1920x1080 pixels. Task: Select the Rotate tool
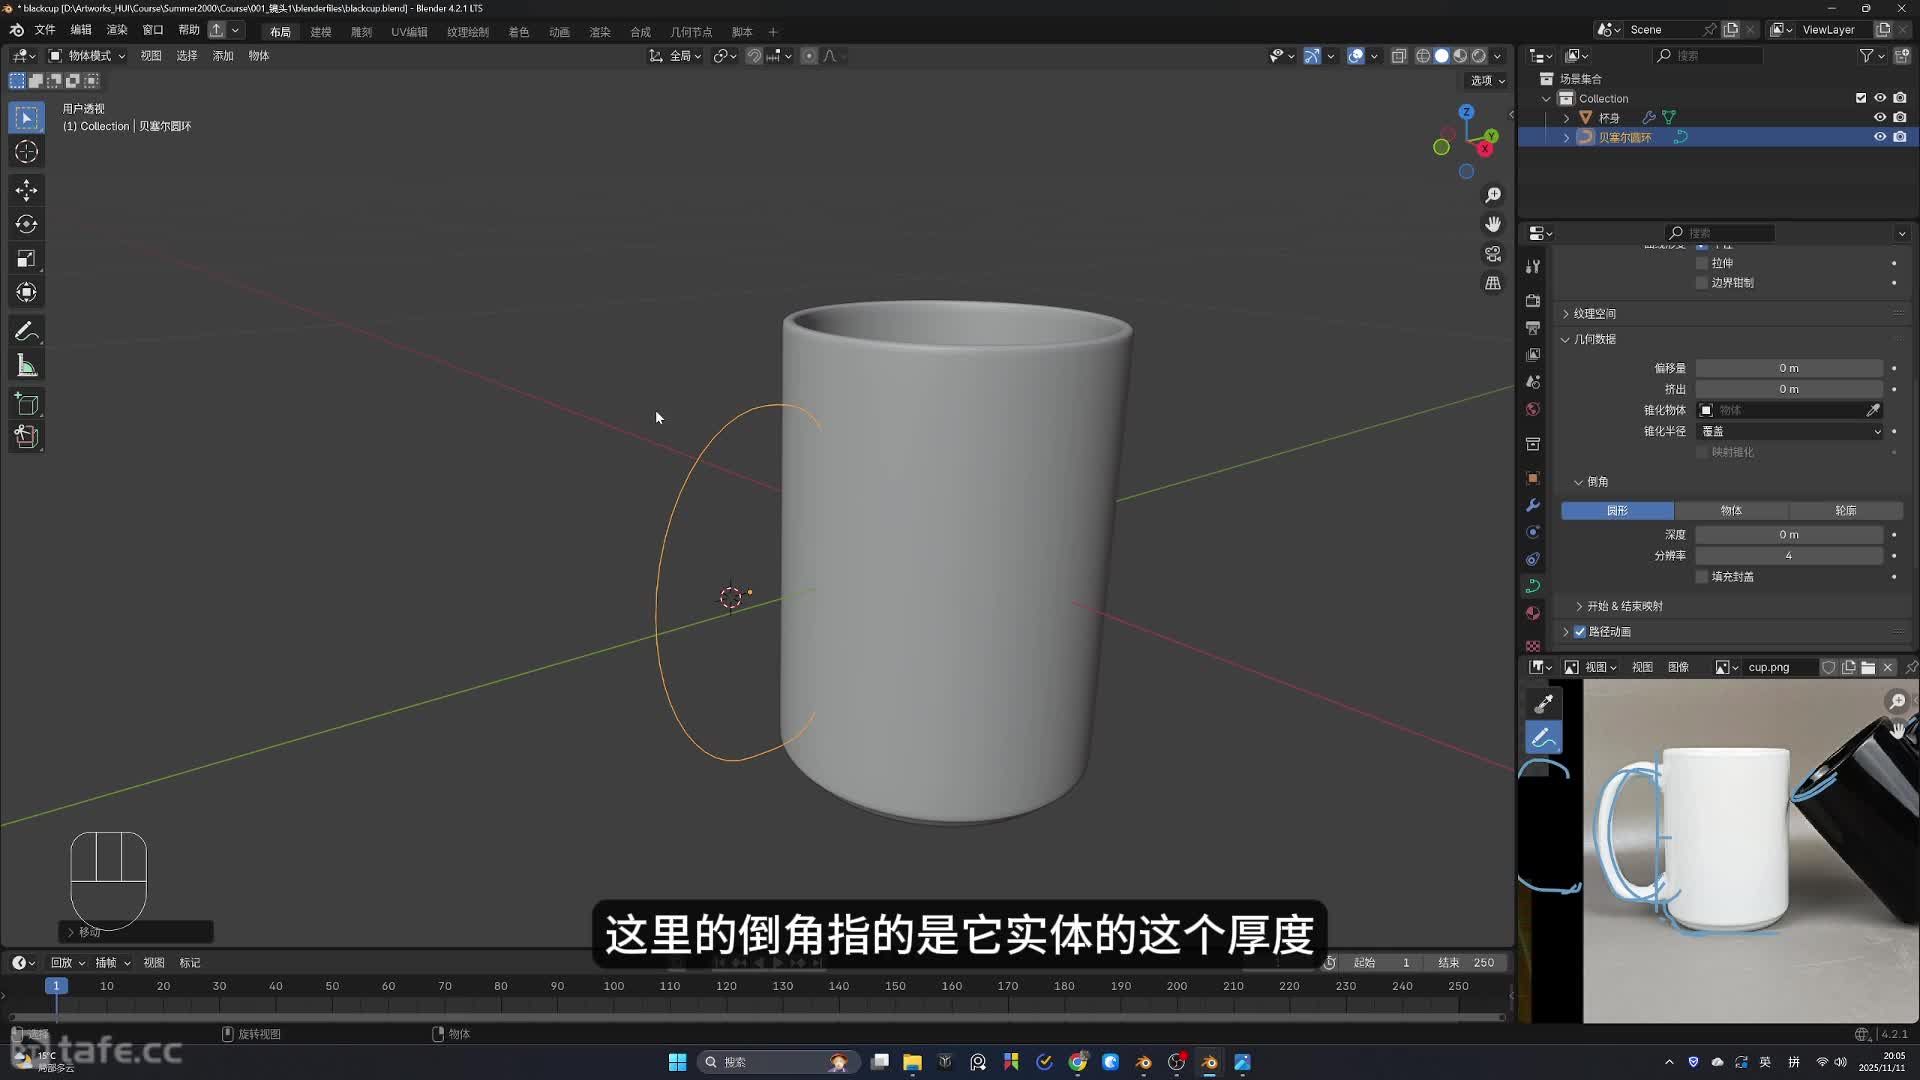point(27,224)
